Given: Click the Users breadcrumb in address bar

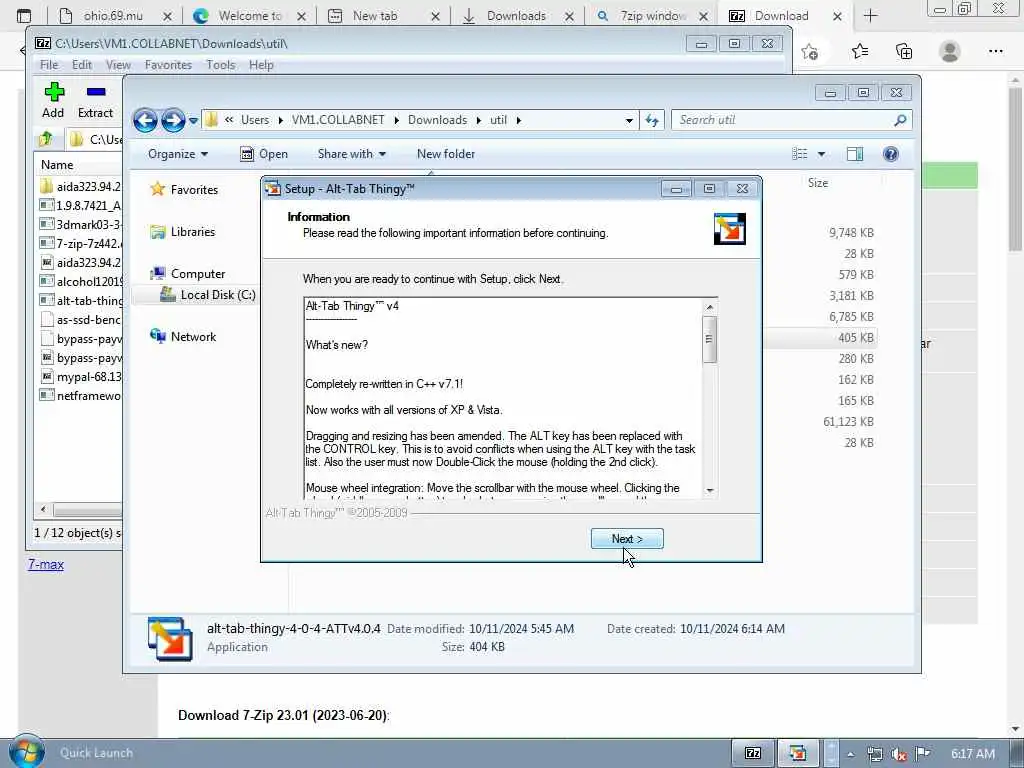Looking at the screenshot, I should pos(255,120).
